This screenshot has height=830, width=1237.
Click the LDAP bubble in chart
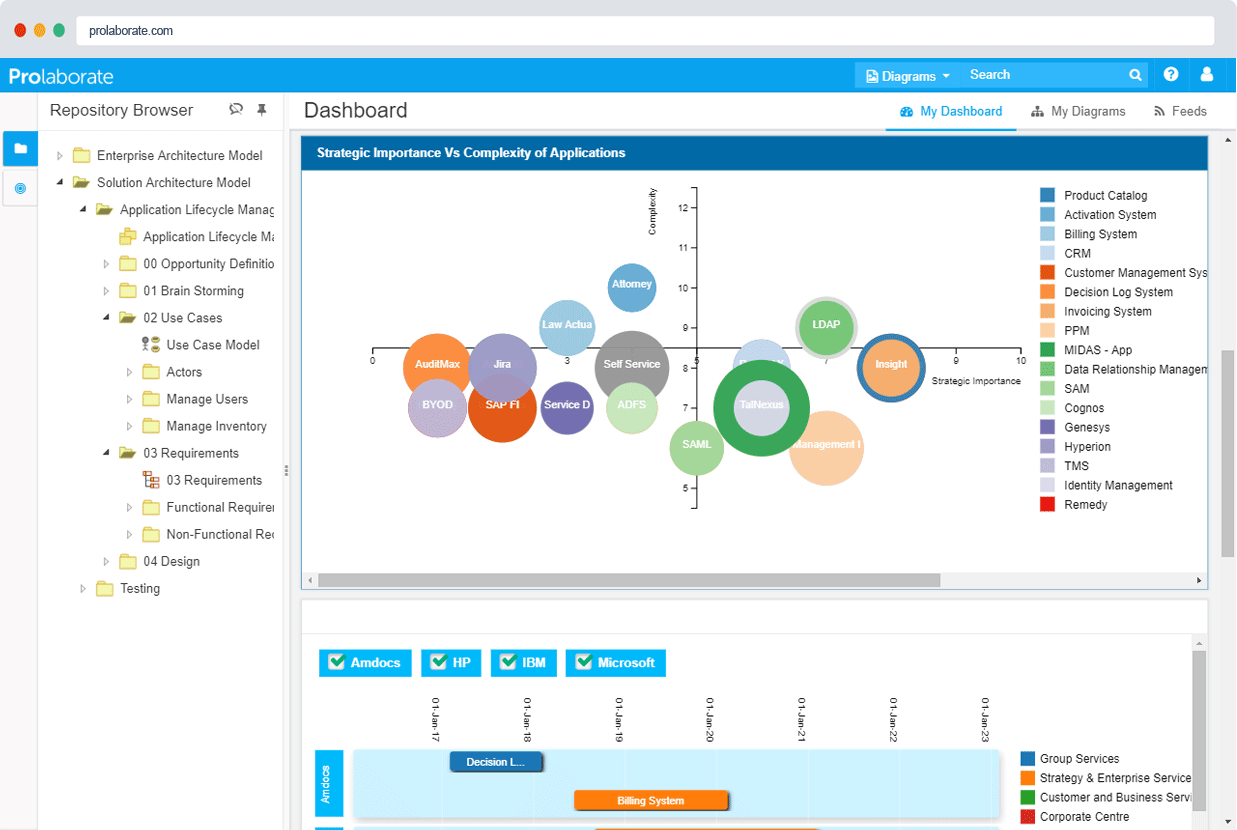[x=826, y=327]
